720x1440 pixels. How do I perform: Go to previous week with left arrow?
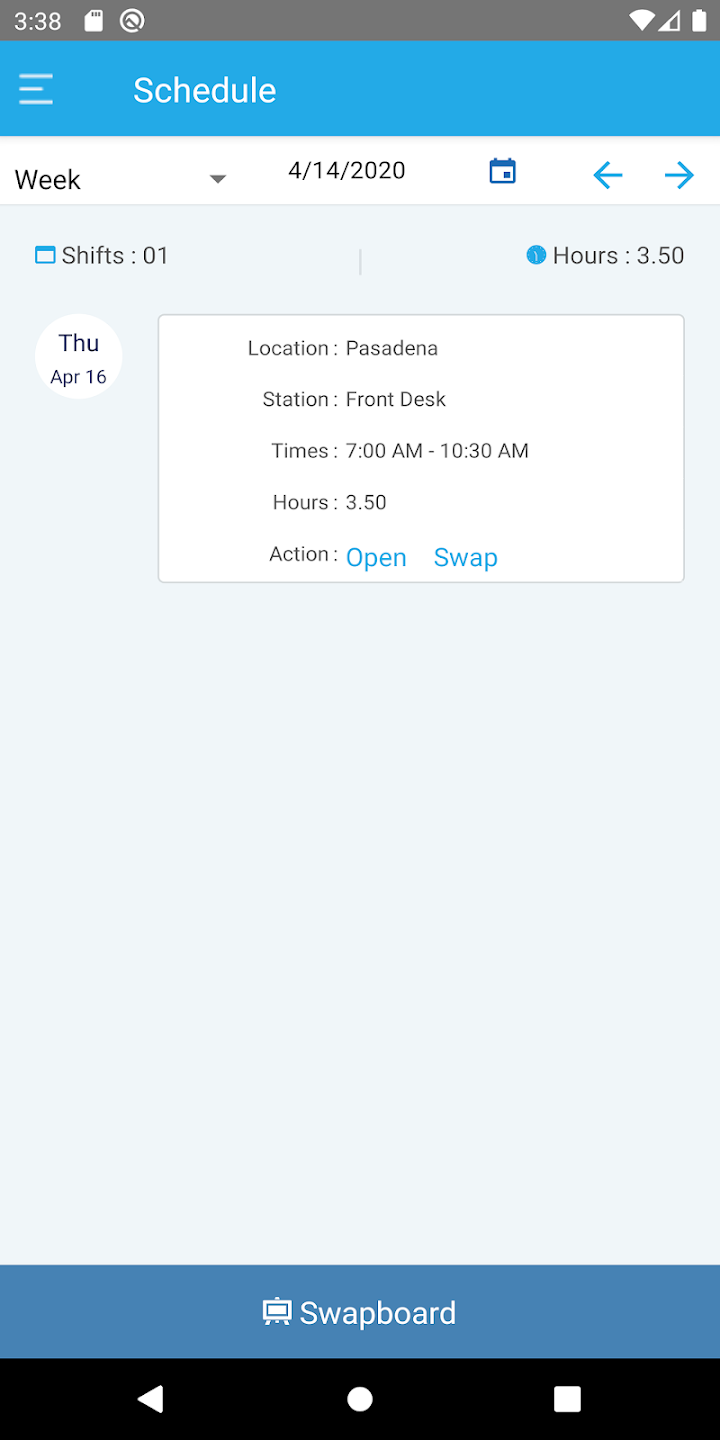(607, 176)
